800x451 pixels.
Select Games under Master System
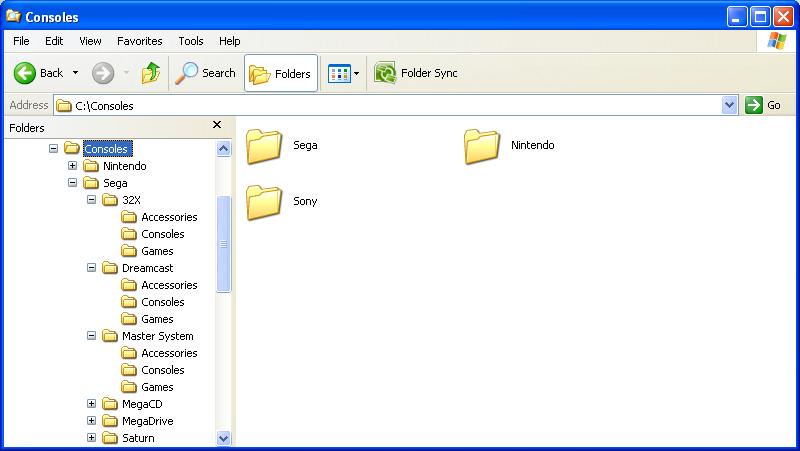tap(157, 387)
